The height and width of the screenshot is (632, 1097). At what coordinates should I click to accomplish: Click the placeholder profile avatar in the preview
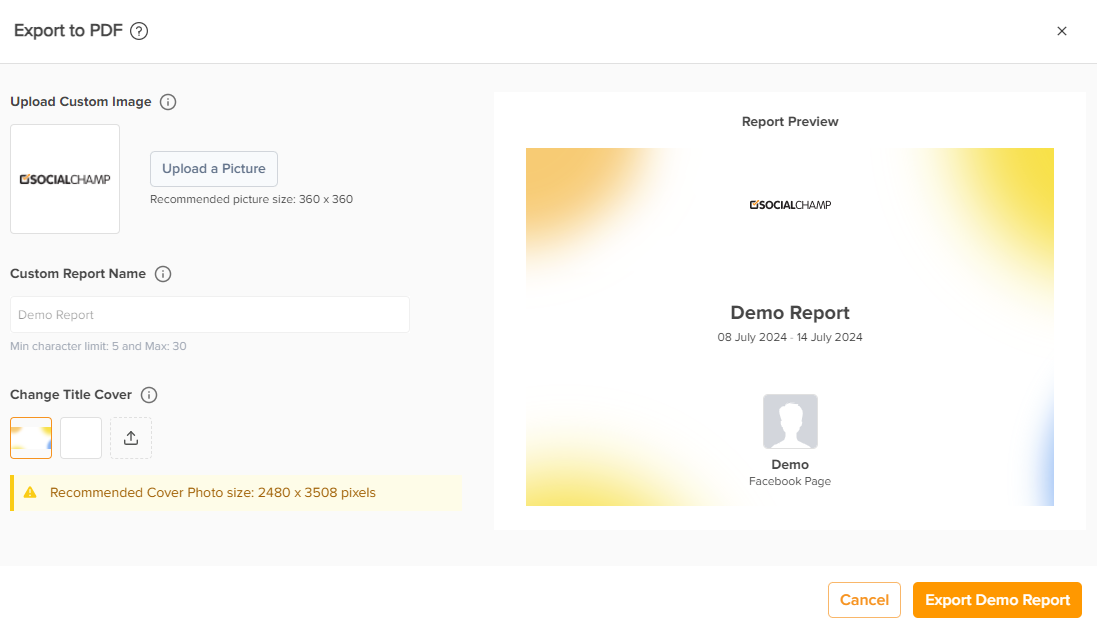point(789,421)
